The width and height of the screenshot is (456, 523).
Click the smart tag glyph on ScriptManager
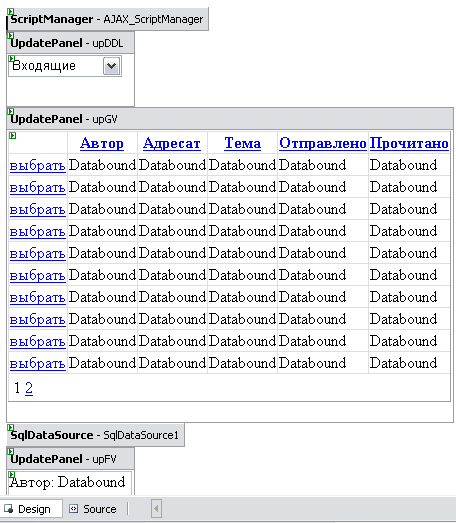pyautogui.click(x=11, y=12)
